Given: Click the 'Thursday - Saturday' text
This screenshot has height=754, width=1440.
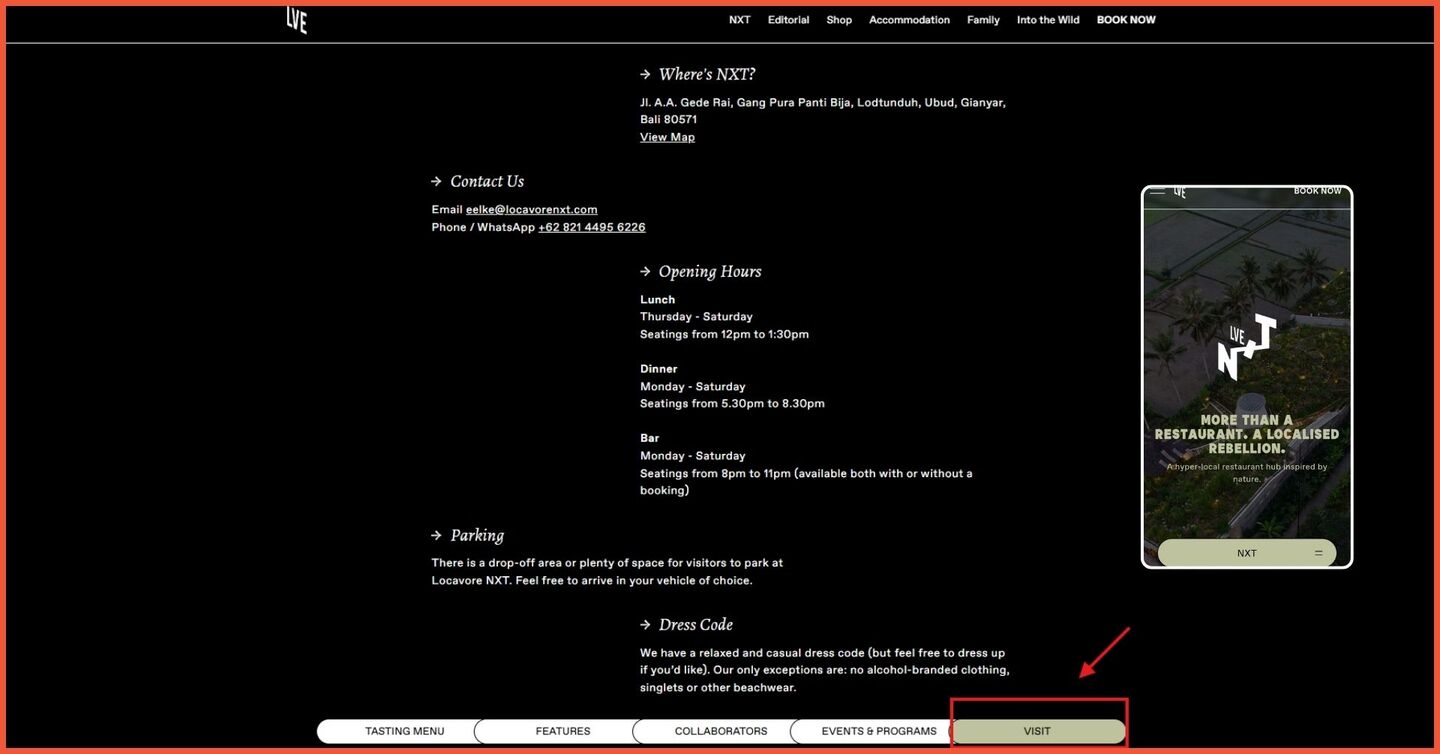Looking at the screenshot, I should click(x=697, y=317).
